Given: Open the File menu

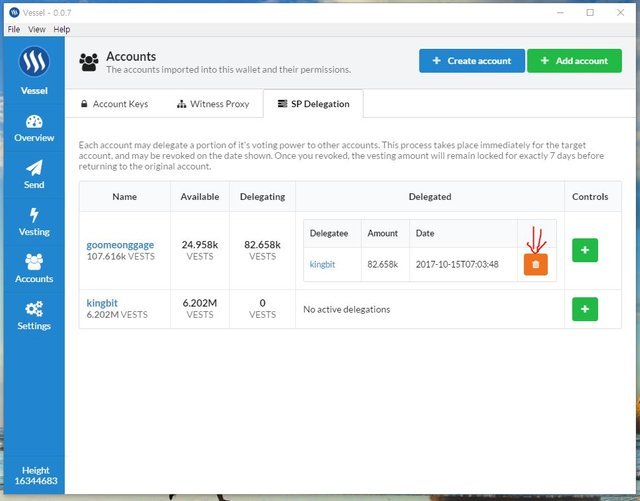Looking at the screenshot, I should [14, 30].
